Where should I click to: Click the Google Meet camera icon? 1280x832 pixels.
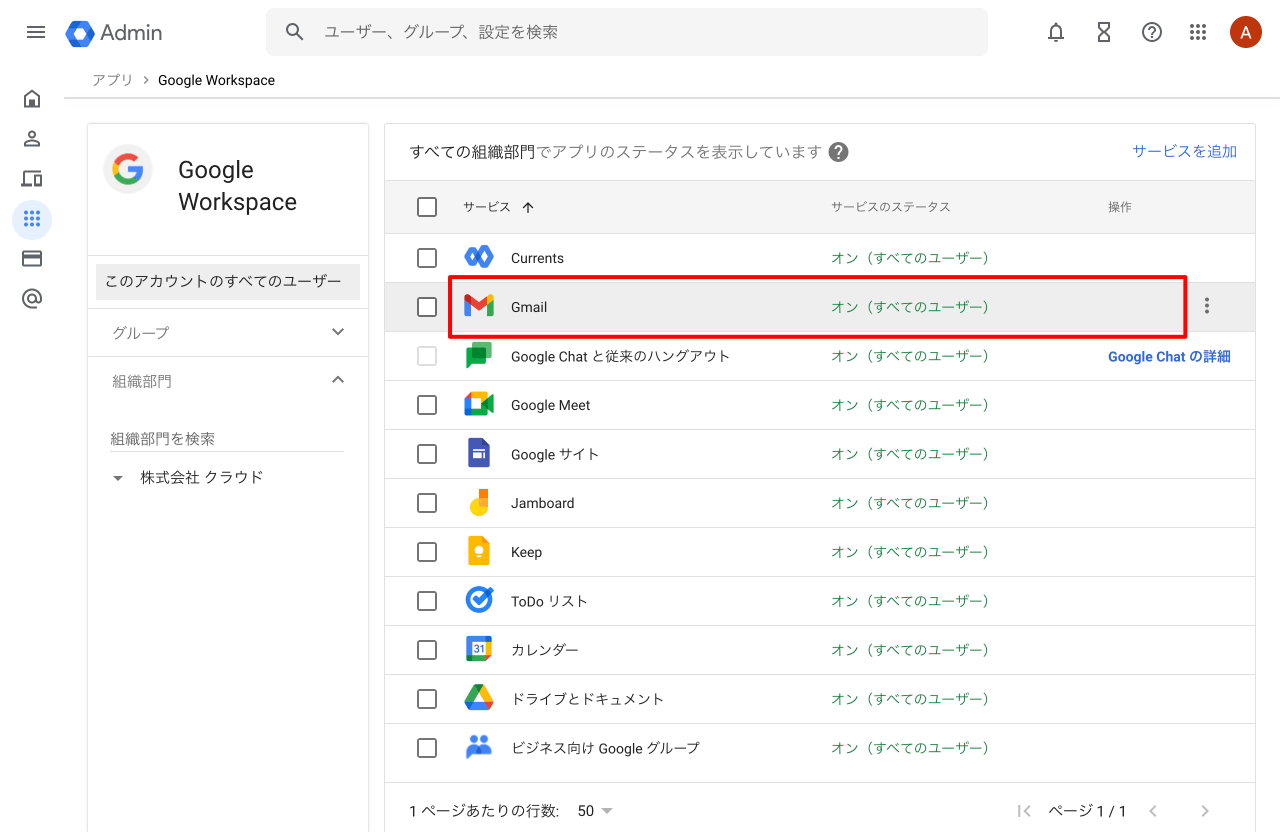[x=479, y=405]
